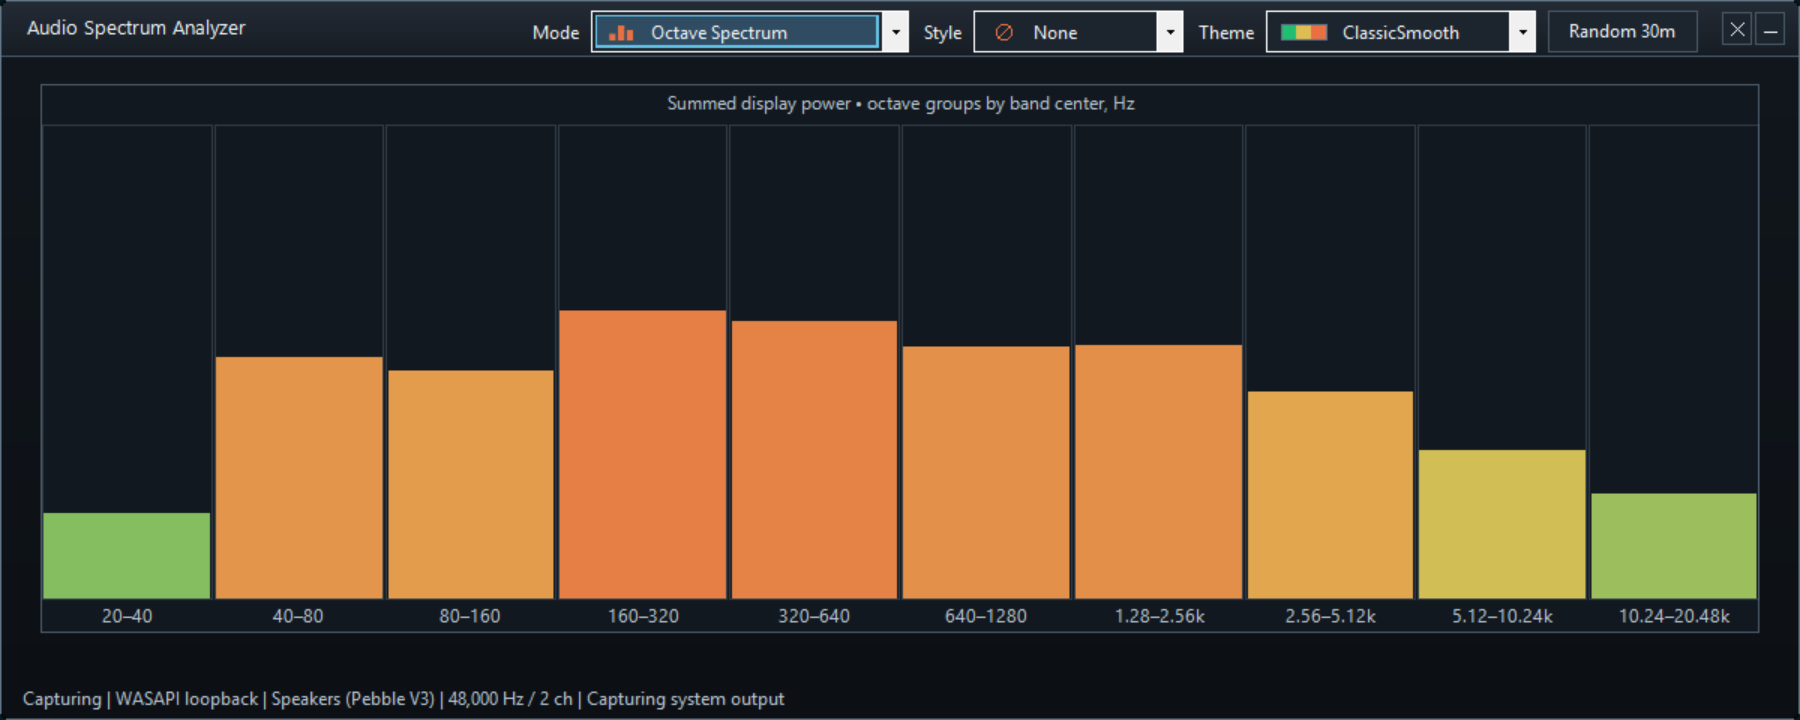
Task: Click the Audio Spectrum Analyzer window title
Action: [136, 28]
